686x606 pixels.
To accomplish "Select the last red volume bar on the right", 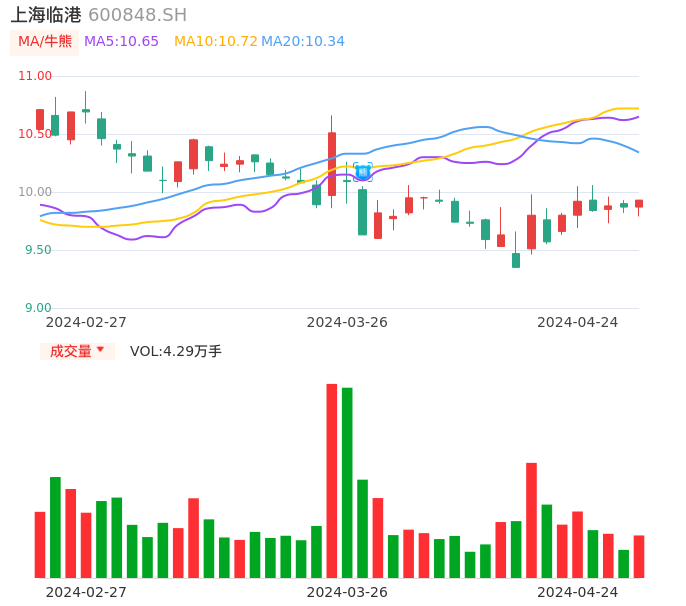I will pos(639,556).
